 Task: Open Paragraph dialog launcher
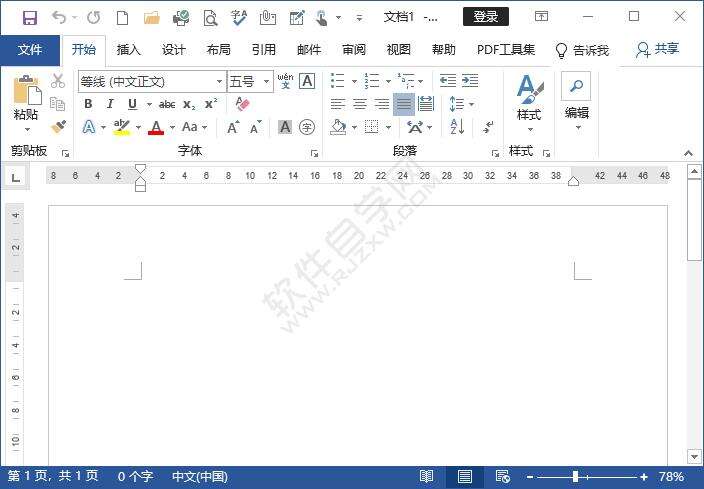point(495,154)
